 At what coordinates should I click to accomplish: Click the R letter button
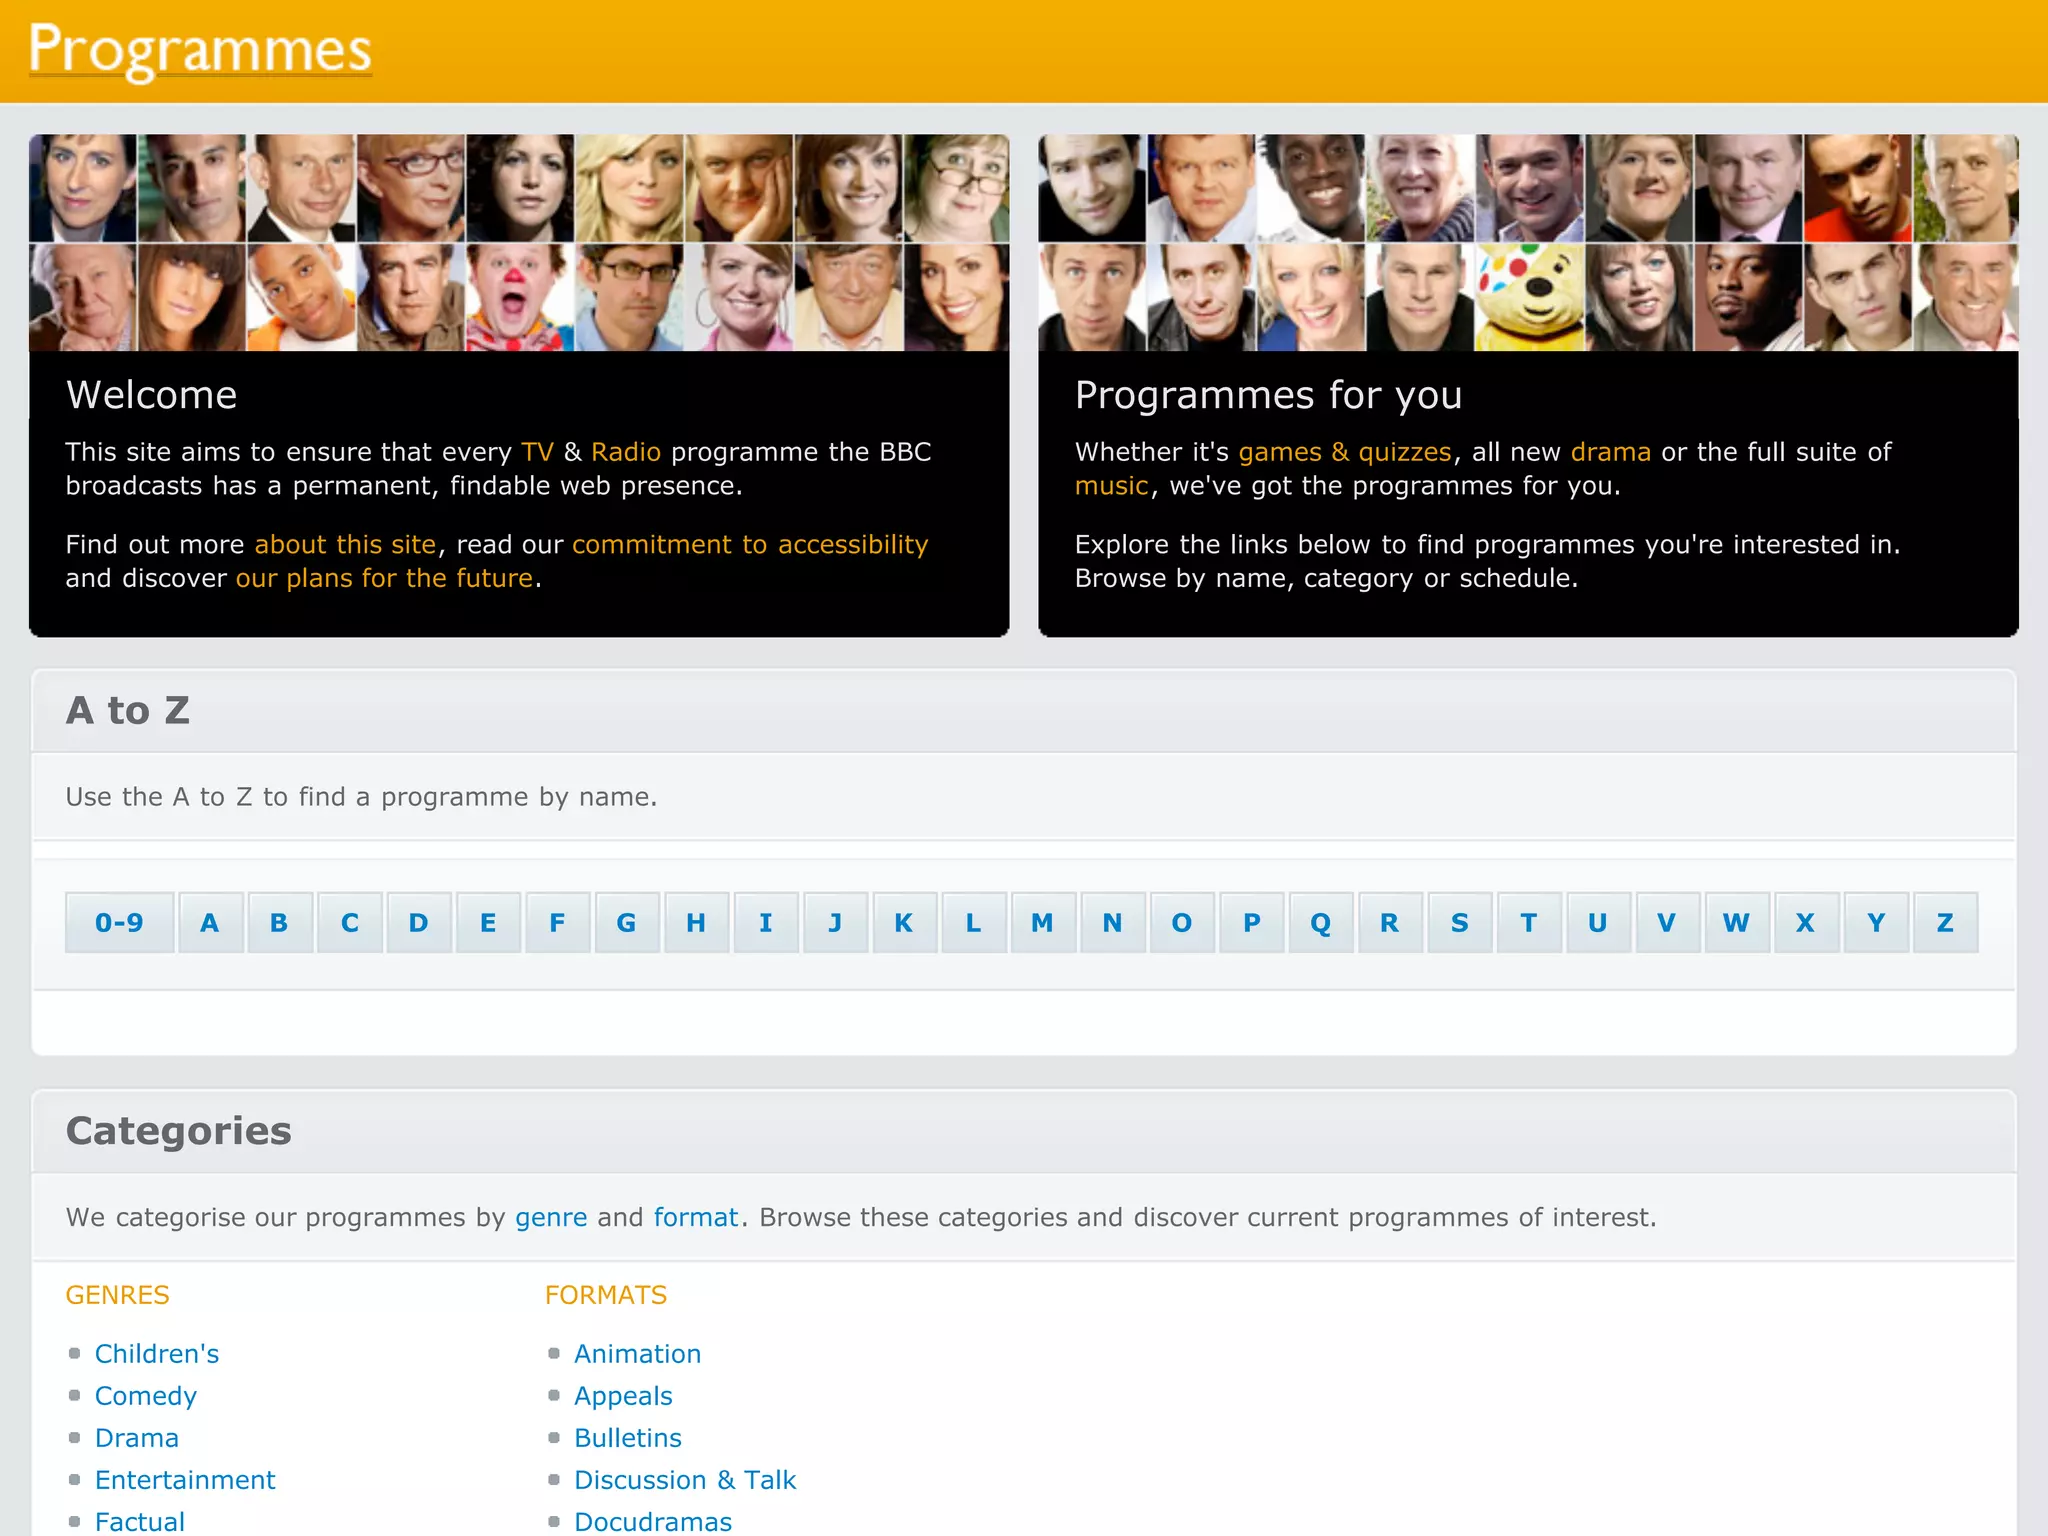[1390, 922]
